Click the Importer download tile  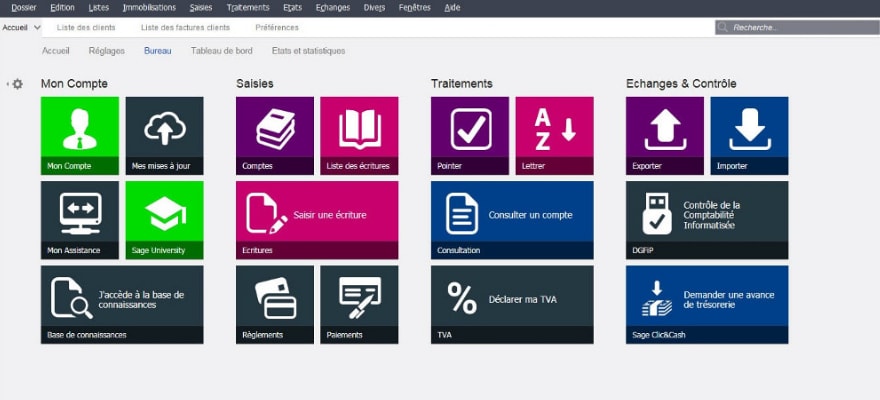[749, 135]
